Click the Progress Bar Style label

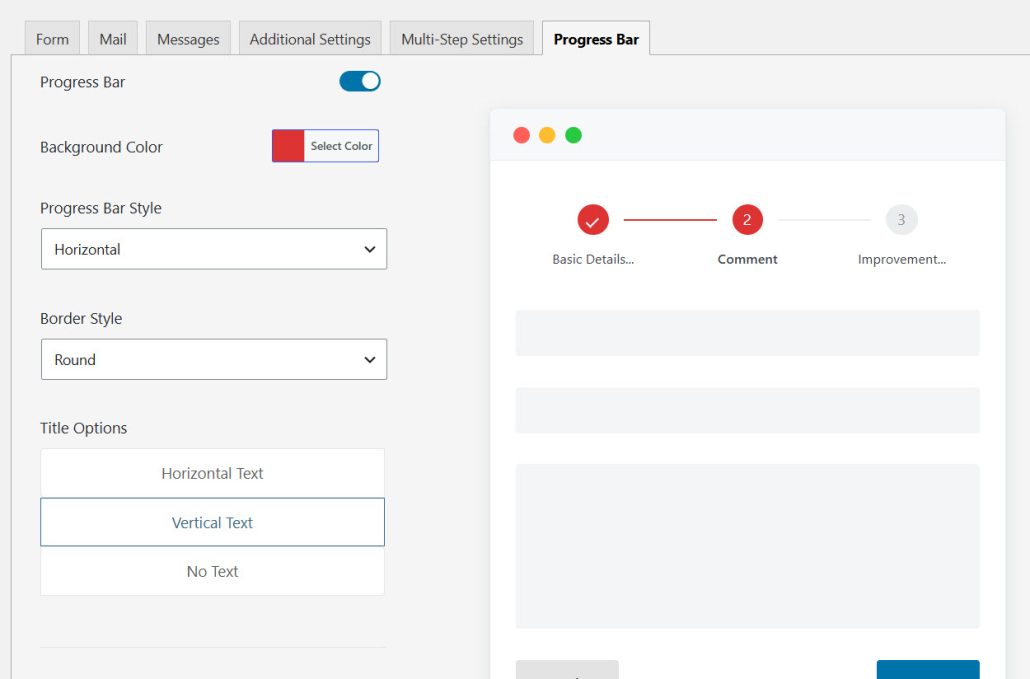coord(101,208)
